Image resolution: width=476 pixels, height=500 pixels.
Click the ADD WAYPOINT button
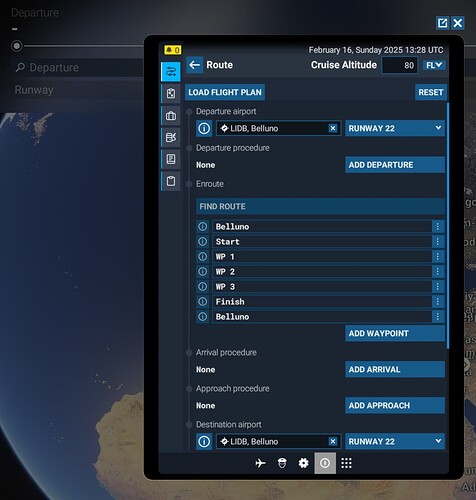click(x=395, y=333)
